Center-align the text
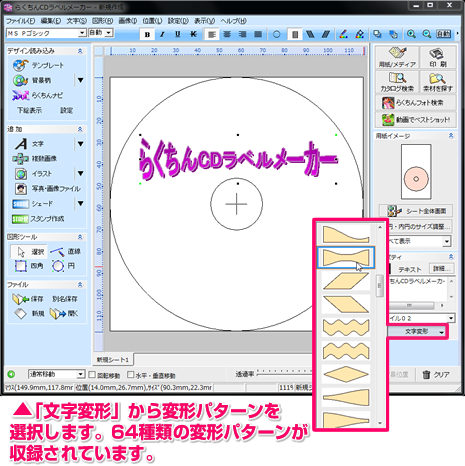Image resolution: width=465 pixels, height=466 pixels. pyautogui.click(x=227, y=34)
